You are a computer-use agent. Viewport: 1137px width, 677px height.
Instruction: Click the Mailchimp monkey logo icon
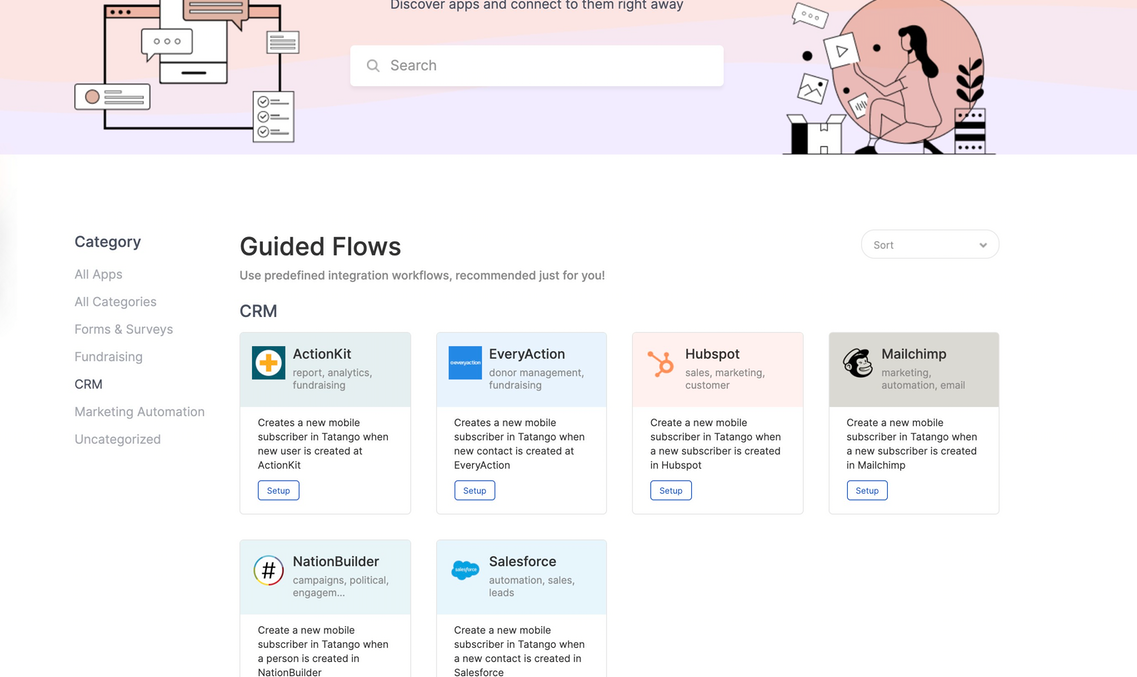coord(858,362)
